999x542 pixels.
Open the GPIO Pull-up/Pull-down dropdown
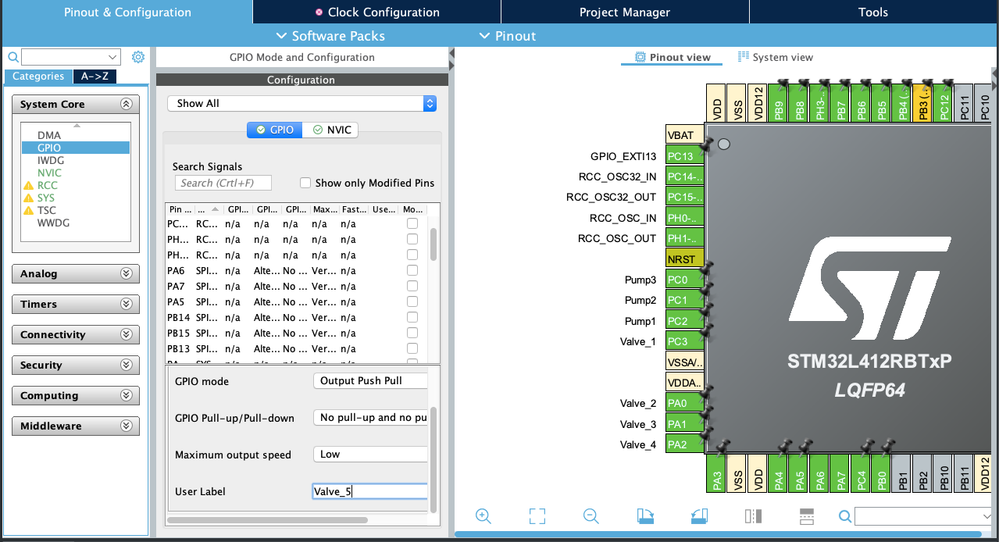[x=370, y=418]
